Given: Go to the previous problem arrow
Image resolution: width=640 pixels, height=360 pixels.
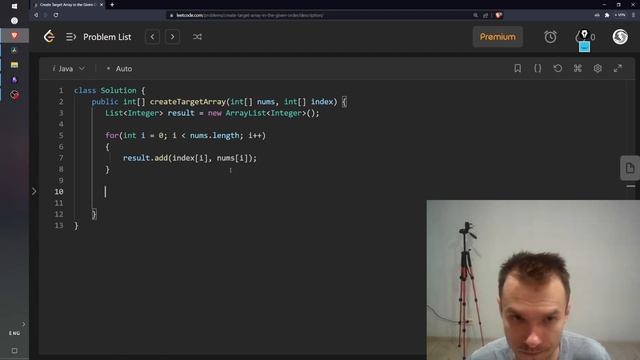Looking at the screenshot, I should [152, 37].
